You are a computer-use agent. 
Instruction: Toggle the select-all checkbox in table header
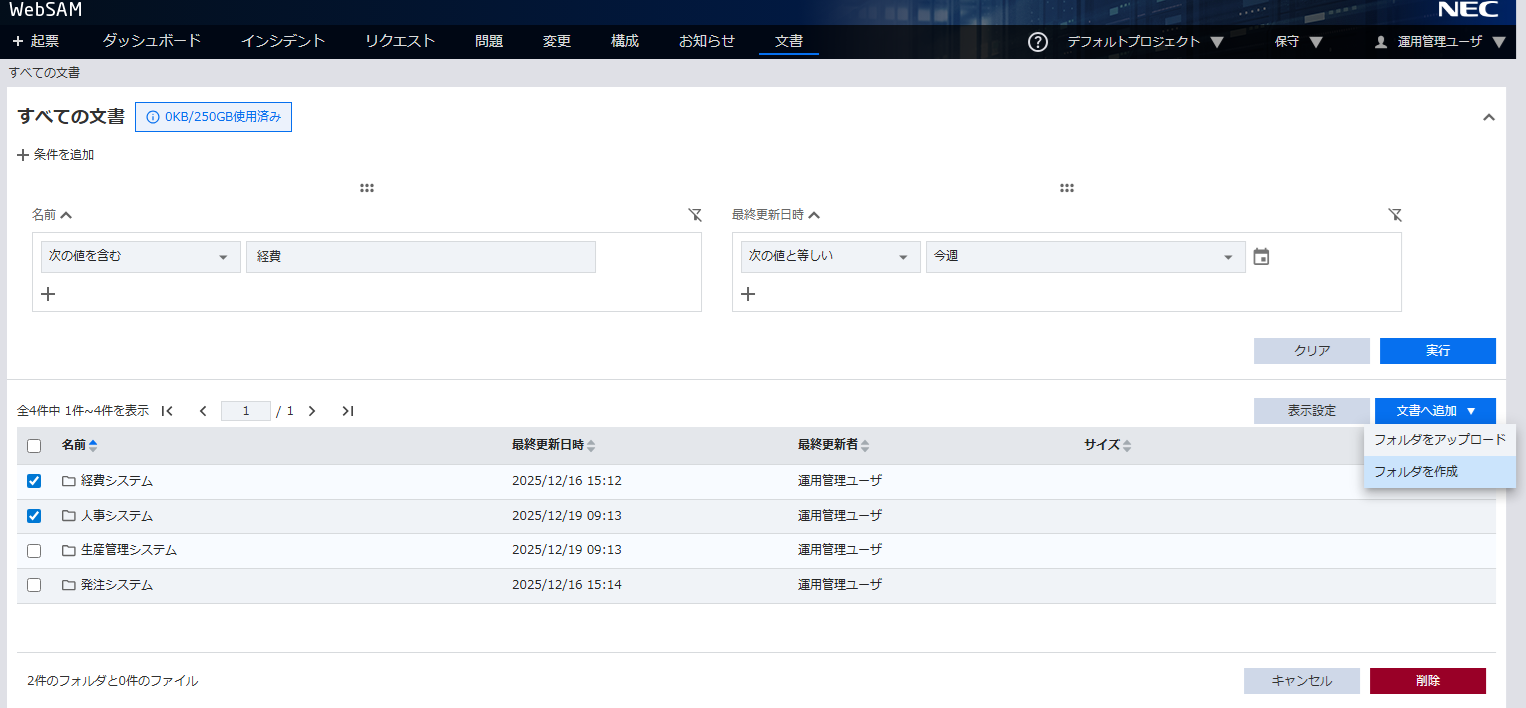(x=34, y=446)
